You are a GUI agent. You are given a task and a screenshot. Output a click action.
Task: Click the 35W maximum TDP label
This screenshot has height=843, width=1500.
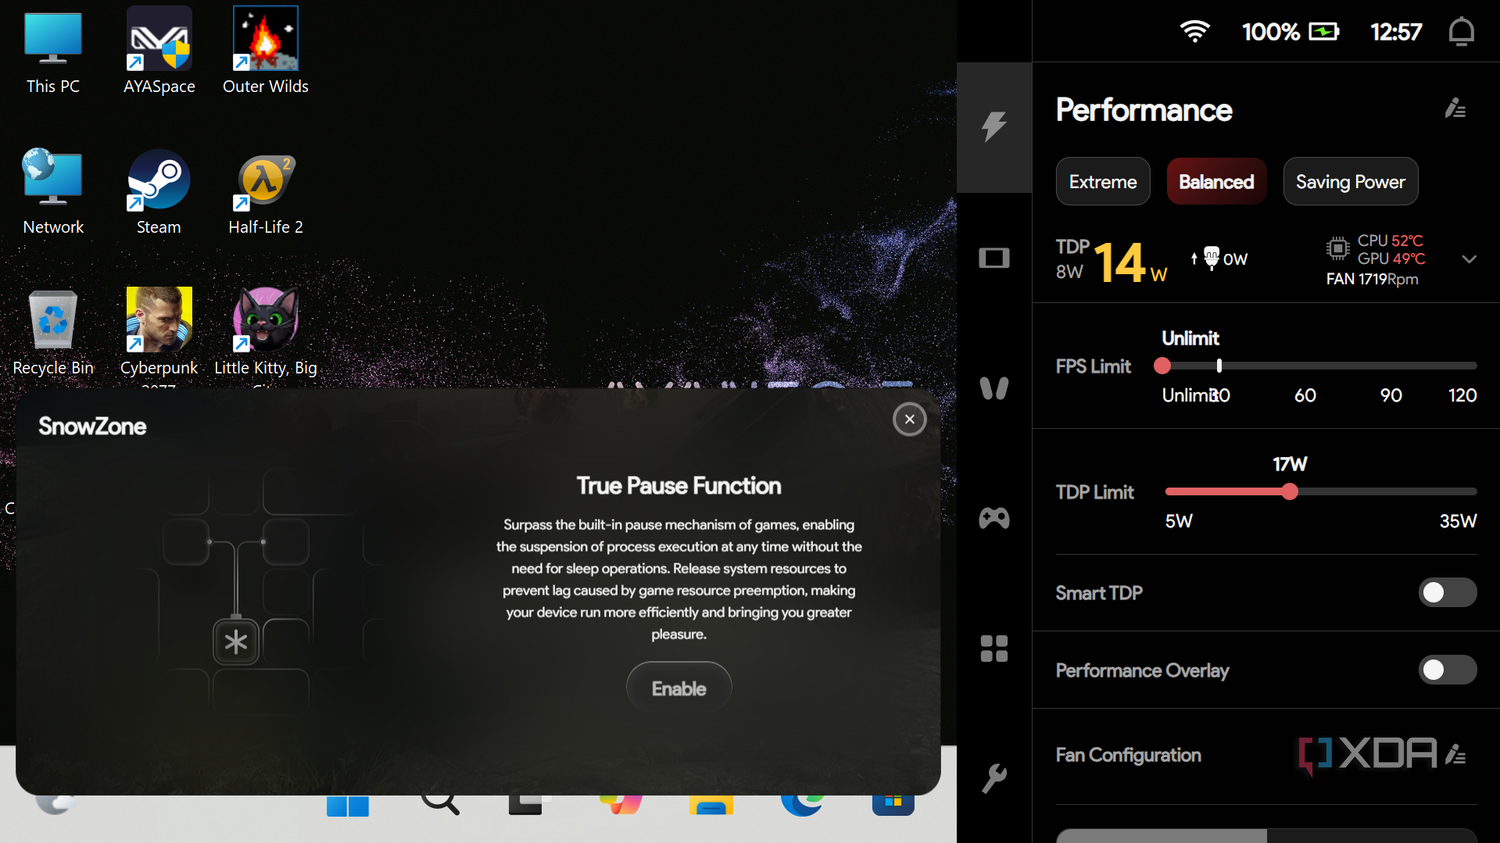click(1458, 521)
